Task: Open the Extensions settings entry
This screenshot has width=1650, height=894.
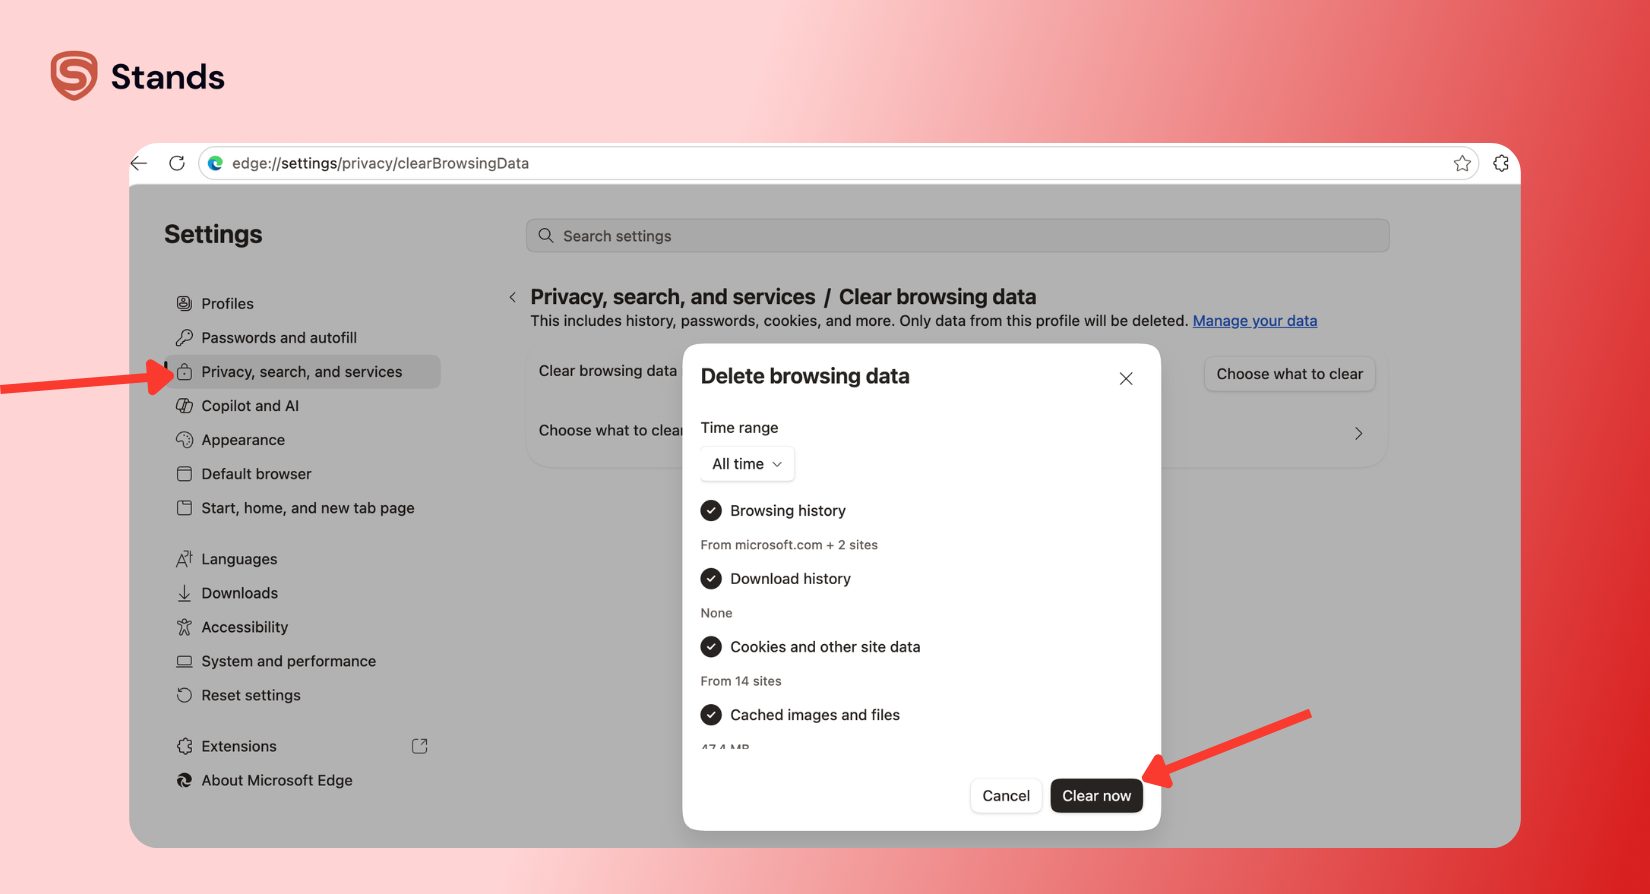Action: [239, 746]
